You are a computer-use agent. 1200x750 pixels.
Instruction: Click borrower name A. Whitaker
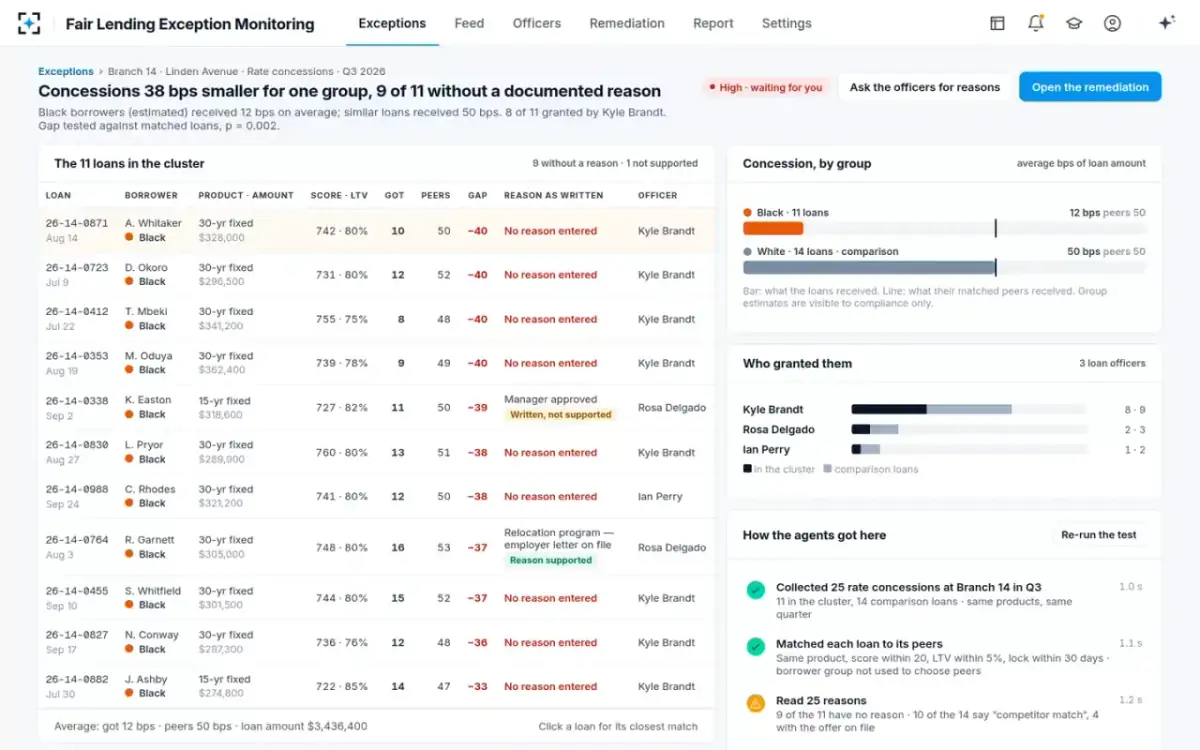tap(153, 223)
